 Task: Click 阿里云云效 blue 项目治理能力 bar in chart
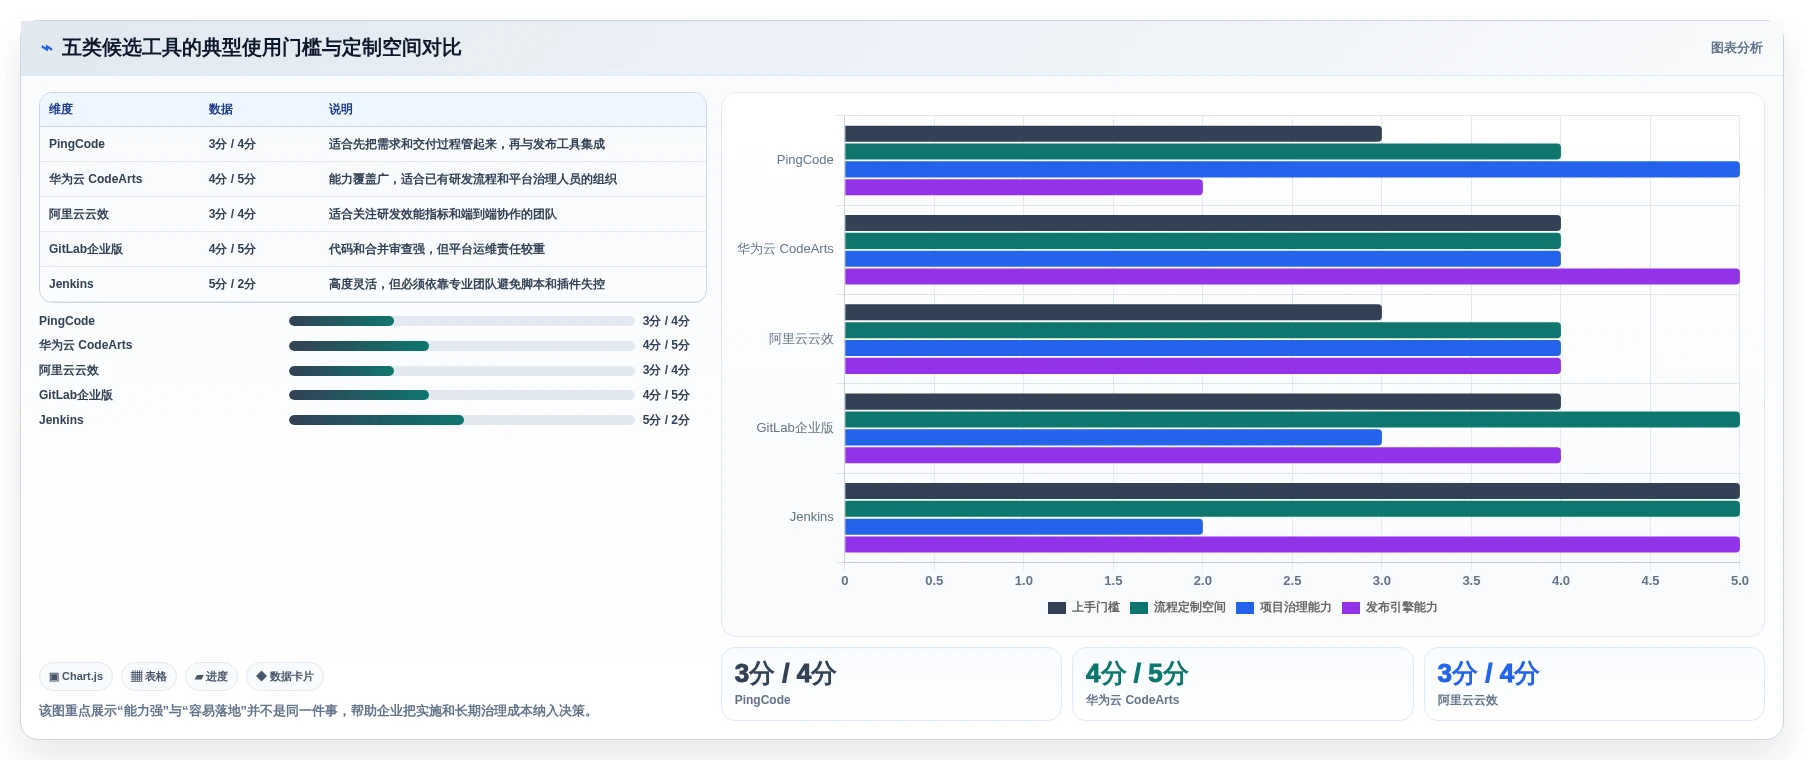[1203, 348]
